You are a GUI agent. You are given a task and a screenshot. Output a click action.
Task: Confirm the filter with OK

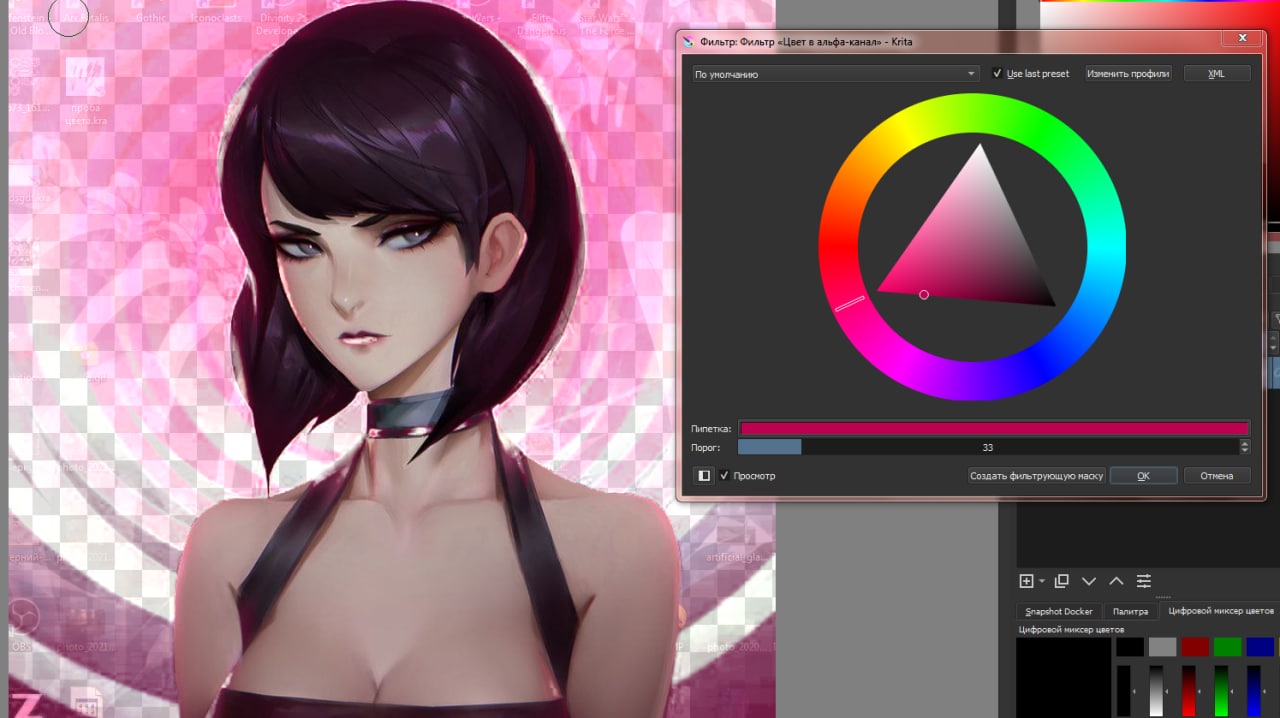(1143, 476)
